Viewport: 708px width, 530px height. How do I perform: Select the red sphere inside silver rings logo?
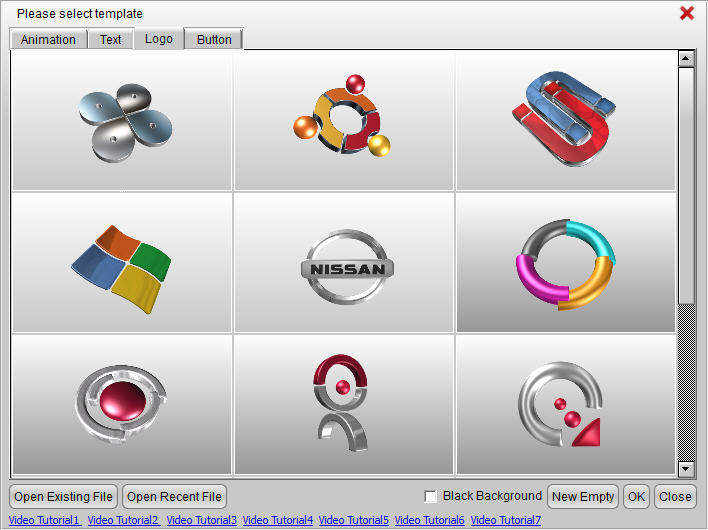click(122, 404)
